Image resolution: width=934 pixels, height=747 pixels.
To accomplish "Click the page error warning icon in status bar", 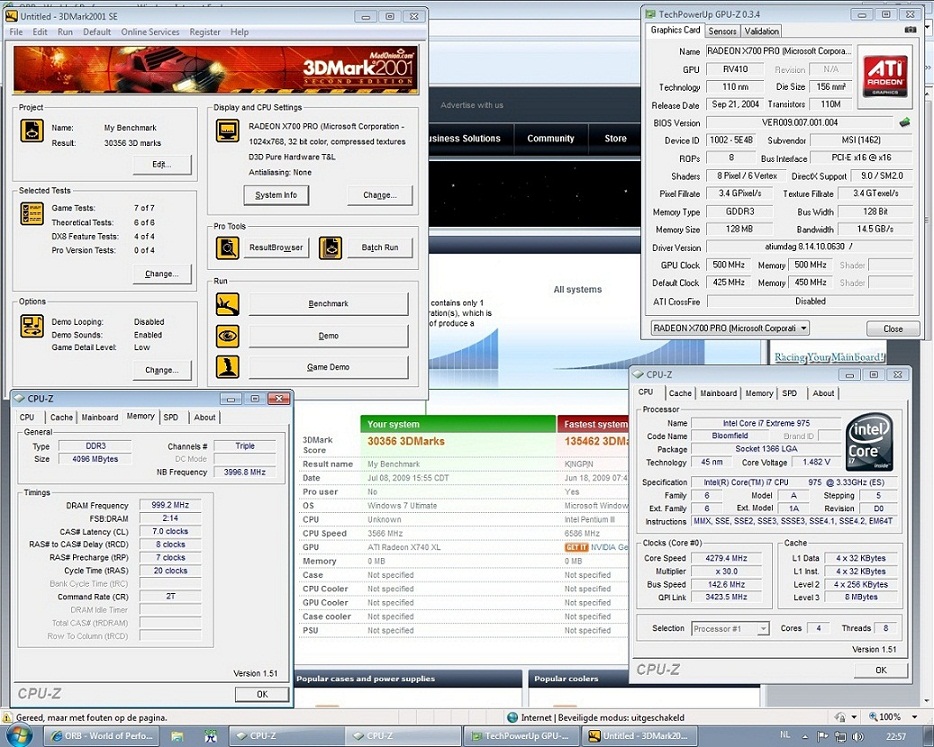I will point(8,718).
